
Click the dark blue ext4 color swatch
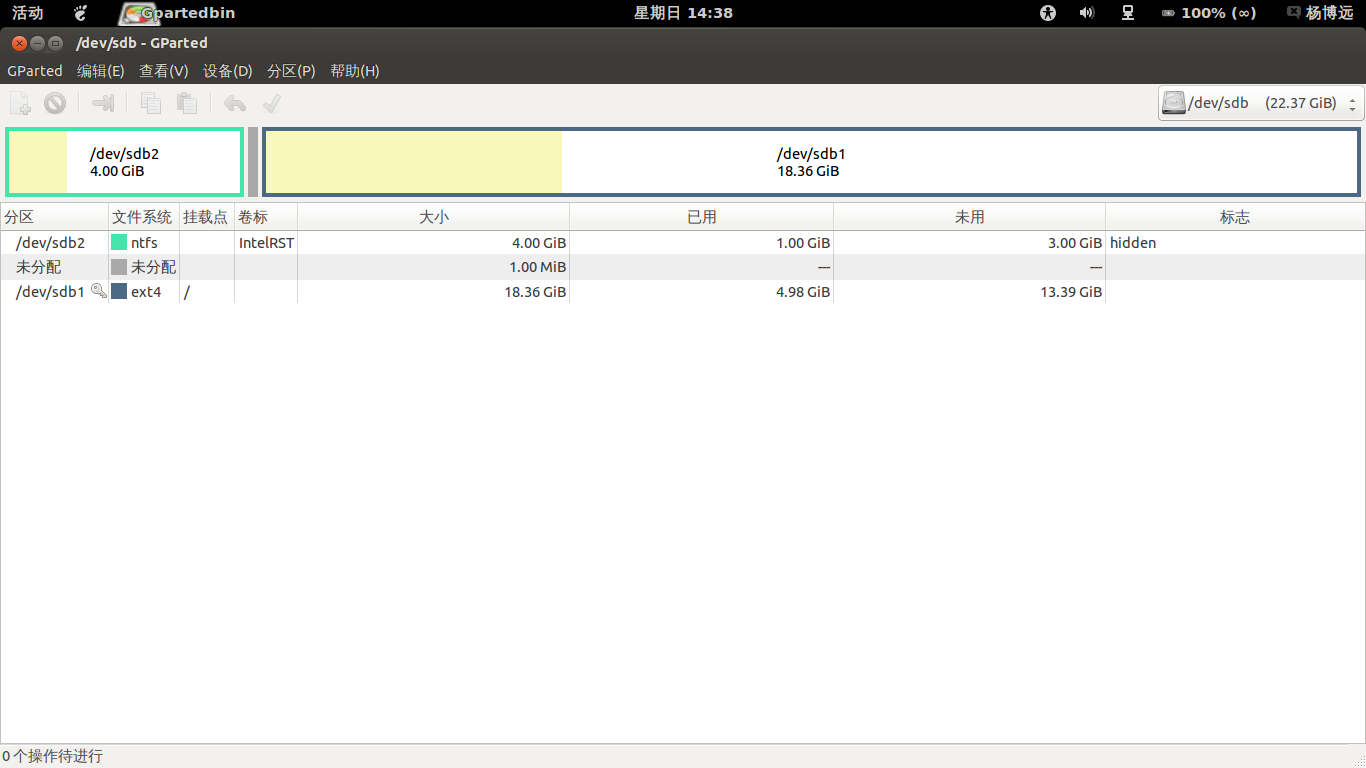click(119, 292)
